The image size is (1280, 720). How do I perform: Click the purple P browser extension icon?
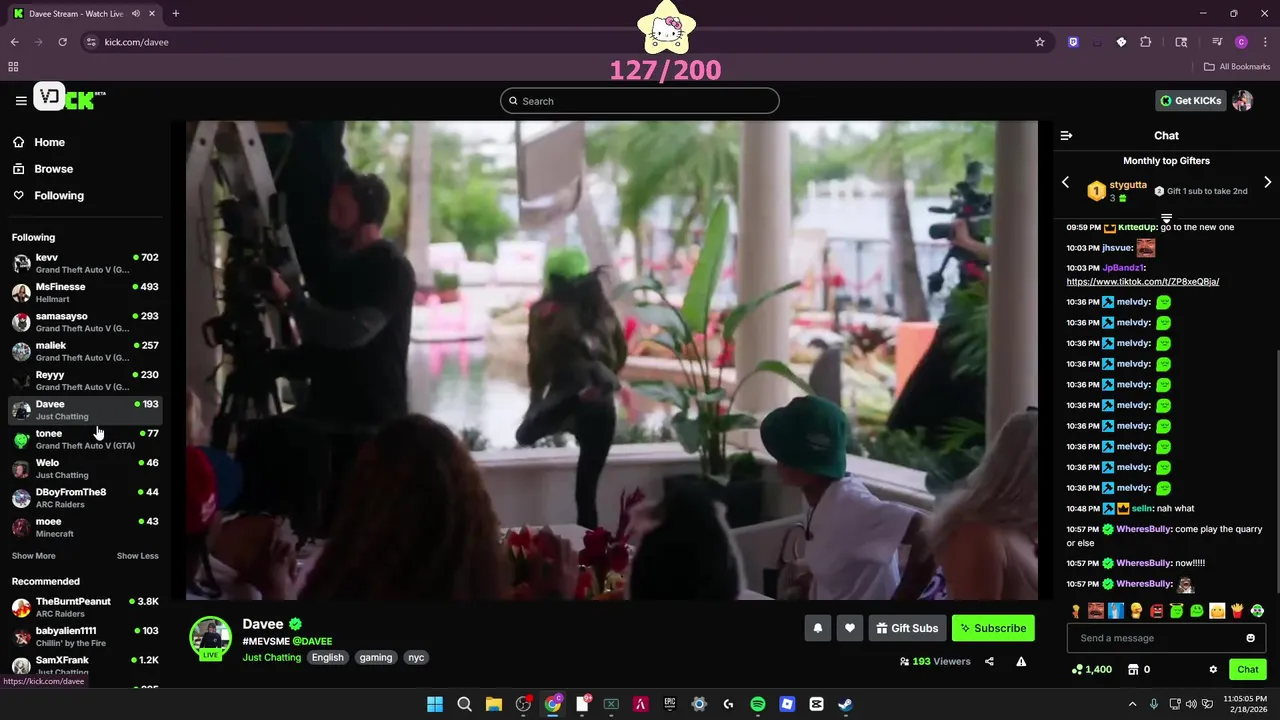tap(1073, 42)
